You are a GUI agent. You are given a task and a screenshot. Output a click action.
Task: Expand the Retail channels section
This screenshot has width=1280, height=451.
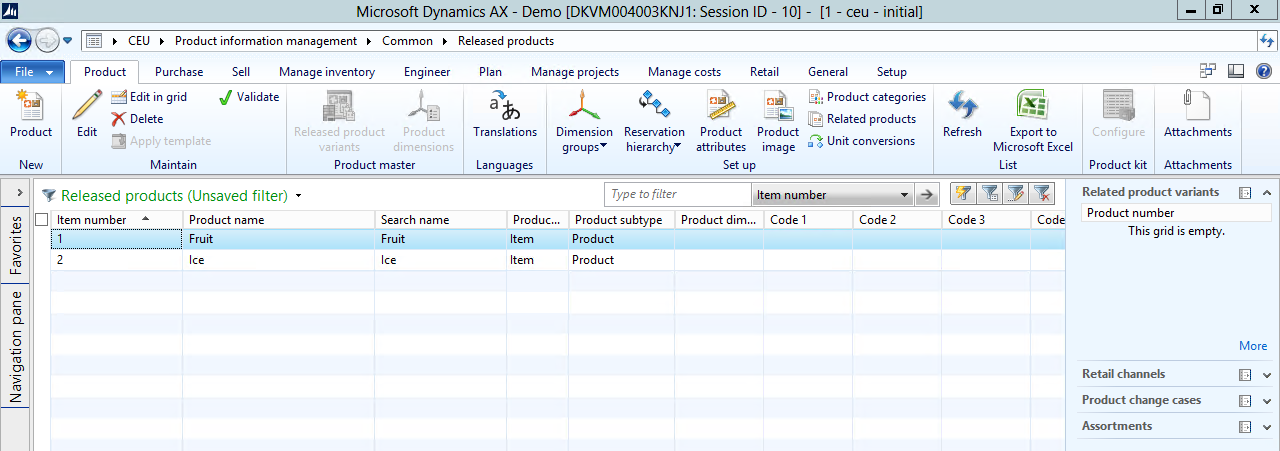click(1267, 375)
